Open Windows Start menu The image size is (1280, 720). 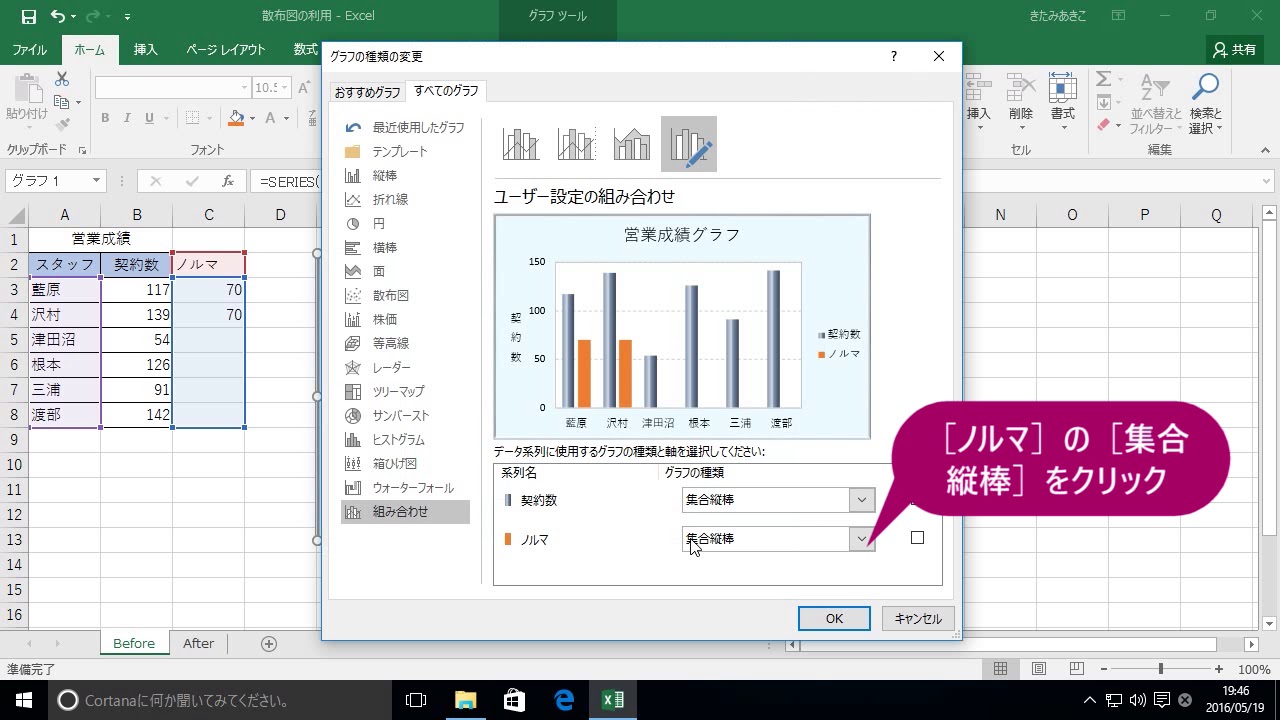24,700
